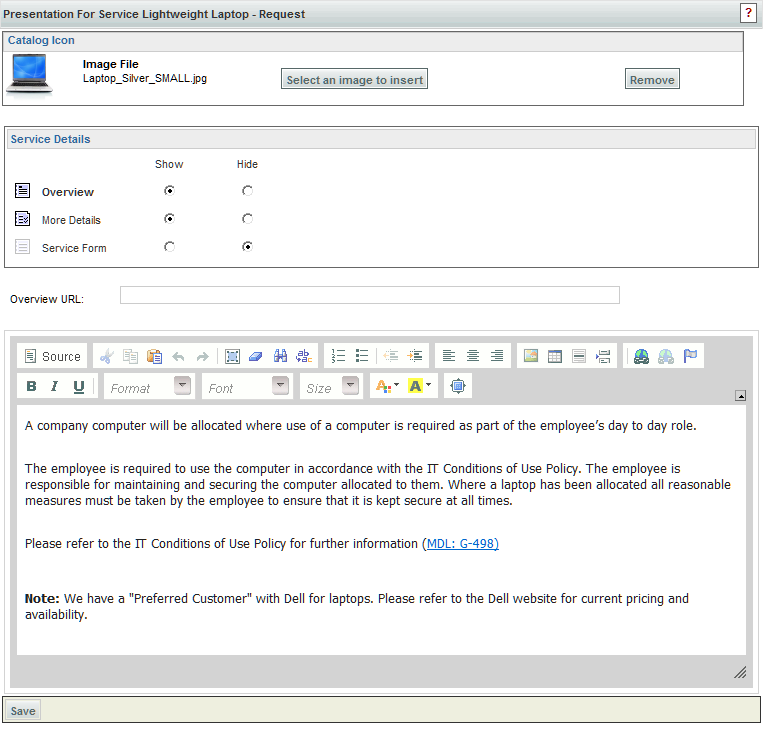Select Hide for Service Form
The image size is (763, 731).
[x=247, y=247]
